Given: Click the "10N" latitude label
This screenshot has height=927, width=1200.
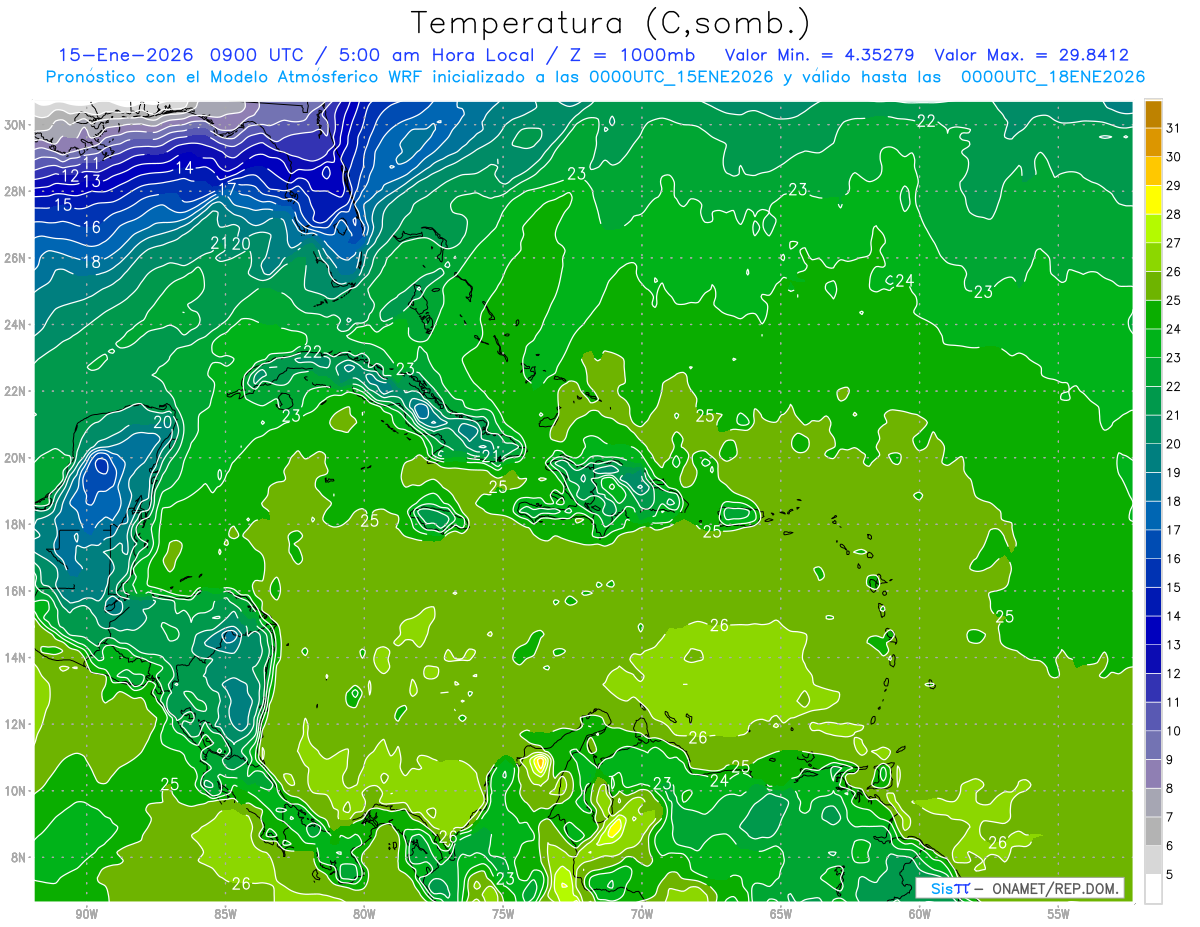Looking at the screenshot, I should pos(16,790).
